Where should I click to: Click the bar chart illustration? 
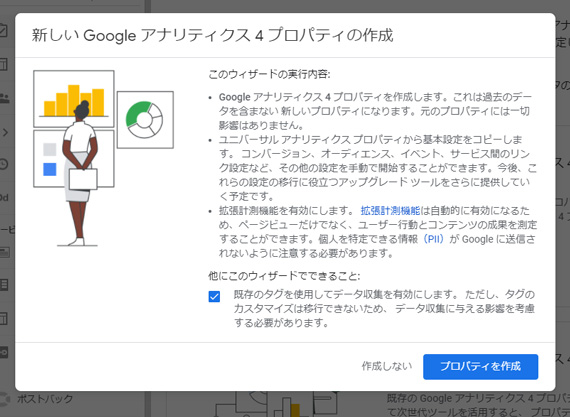pos(74,99)
